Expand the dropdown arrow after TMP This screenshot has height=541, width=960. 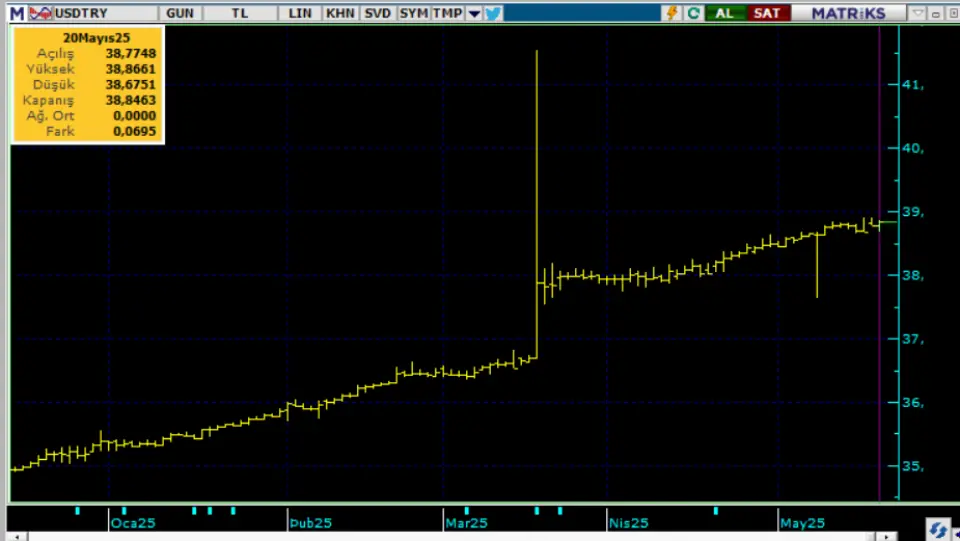474,13
